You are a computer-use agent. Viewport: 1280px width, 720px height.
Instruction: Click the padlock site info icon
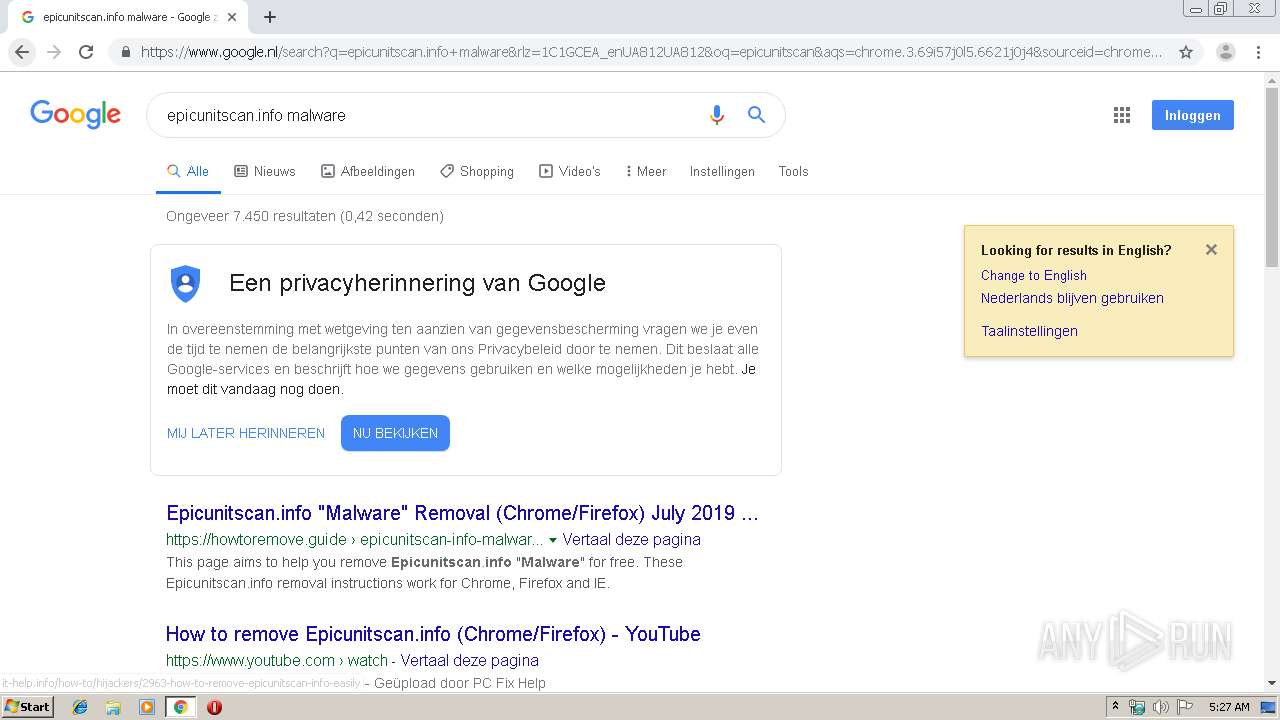(126, 52)
